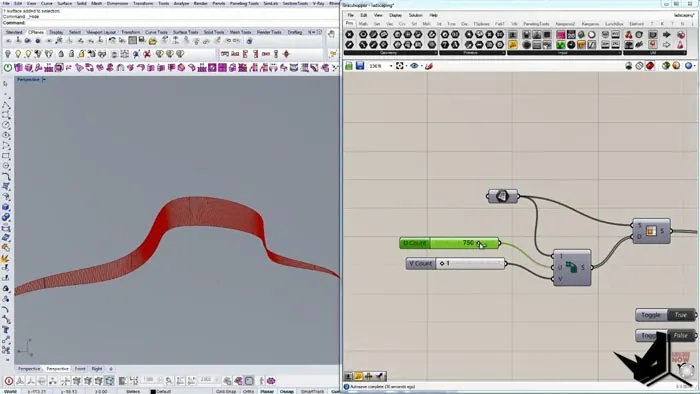The height and width of the screenshot is (394, 700).
Task: Click the disable preview icon in Grasshopper
Action: point(639,66)
